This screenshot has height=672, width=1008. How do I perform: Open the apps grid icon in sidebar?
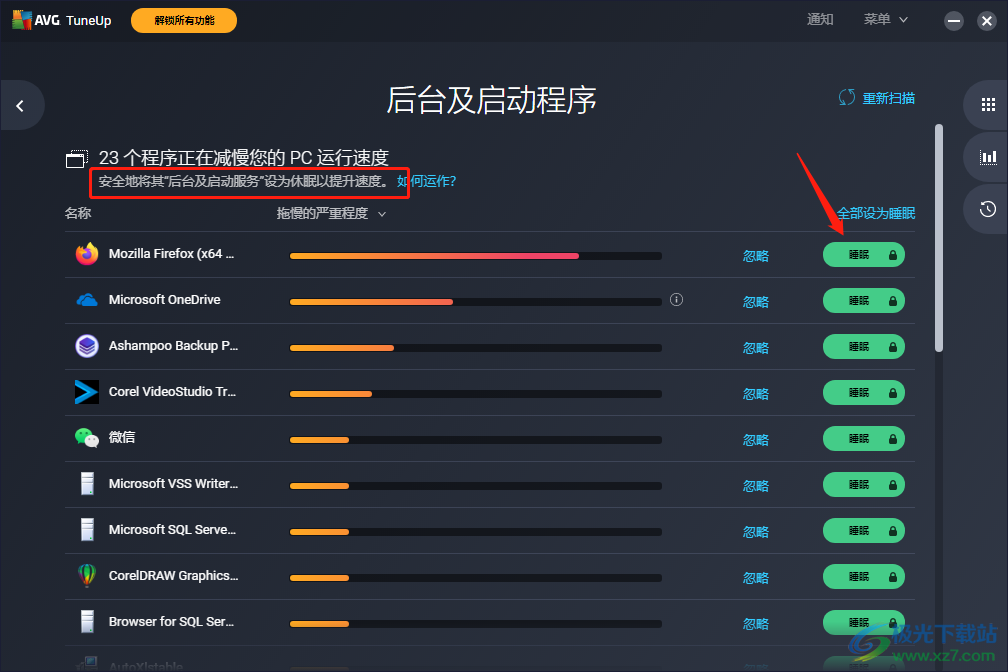pos(988,105)
